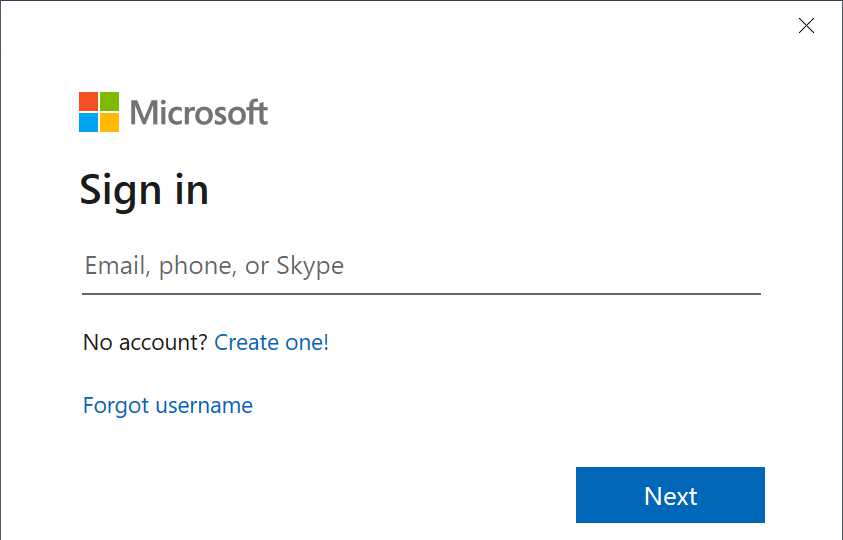
Task: Open the "Create one!" link
Action: pos(271,342)
